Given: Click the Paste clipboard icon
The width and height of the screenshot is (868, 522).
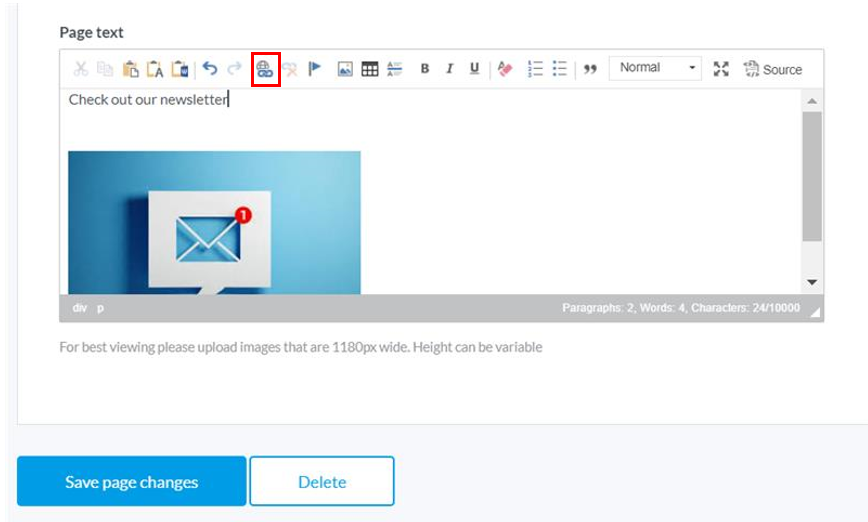Looking at the screenshot, I should [130, 69].
